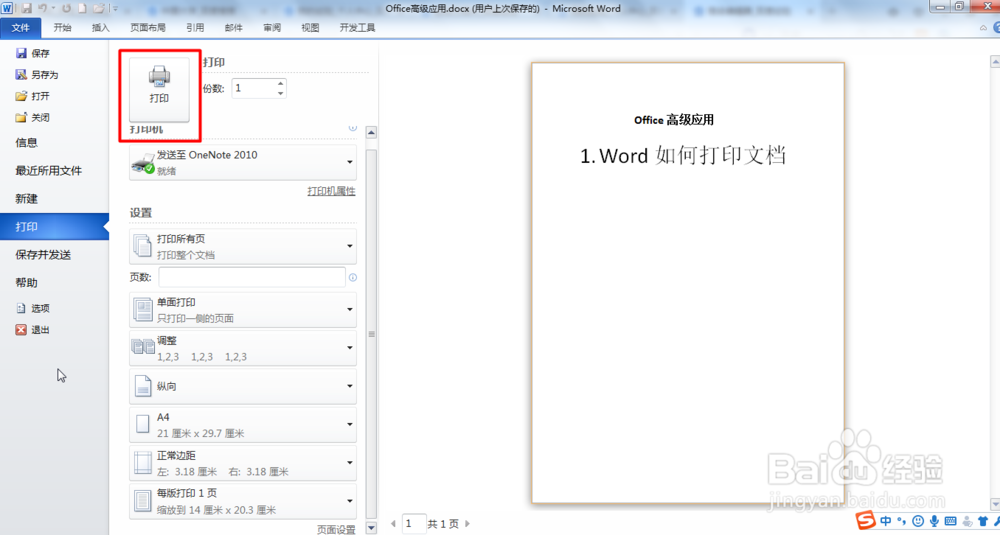Click Close (关闭) document in sidebar
Screen dimensions: 1000x535
click(33, 117)
